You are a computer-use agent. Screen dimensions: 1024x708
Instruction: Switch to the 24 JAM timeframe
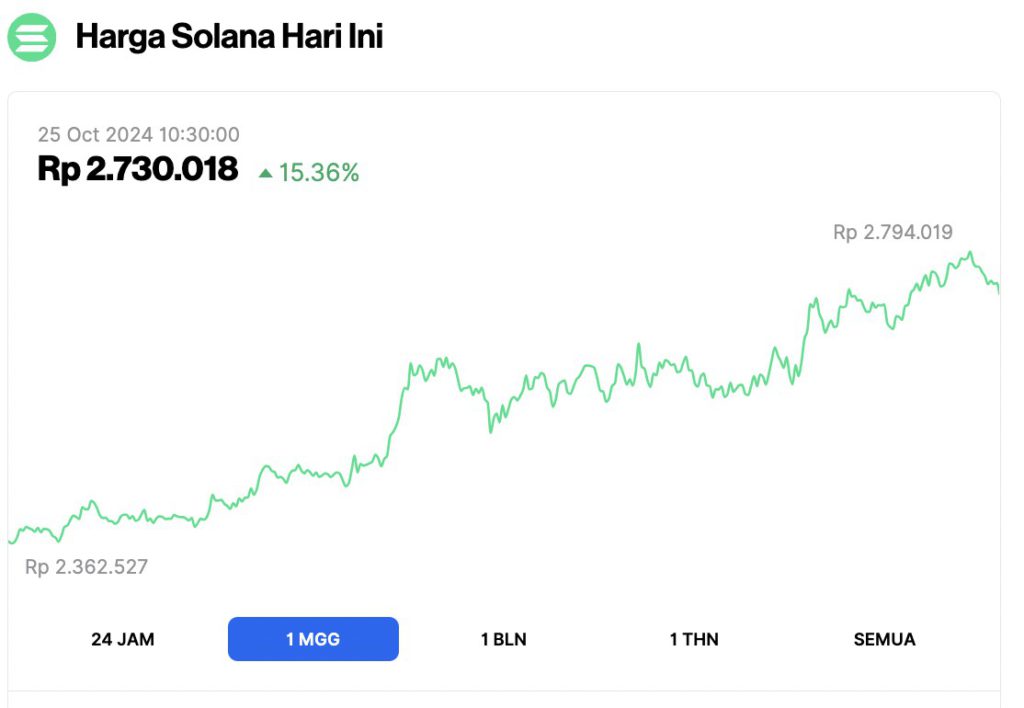click(x=123, y=639)
